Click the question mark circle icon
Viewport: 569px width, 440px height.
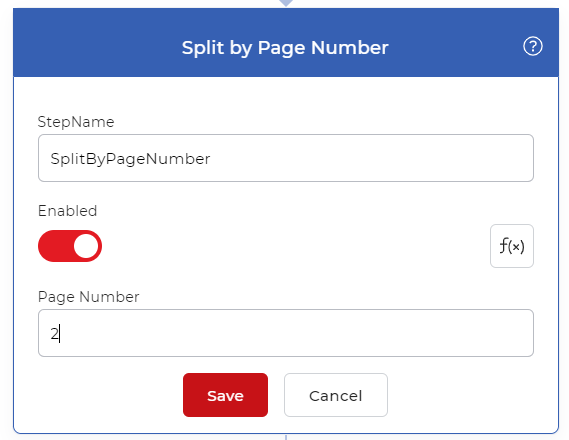(x=533, y=46)
